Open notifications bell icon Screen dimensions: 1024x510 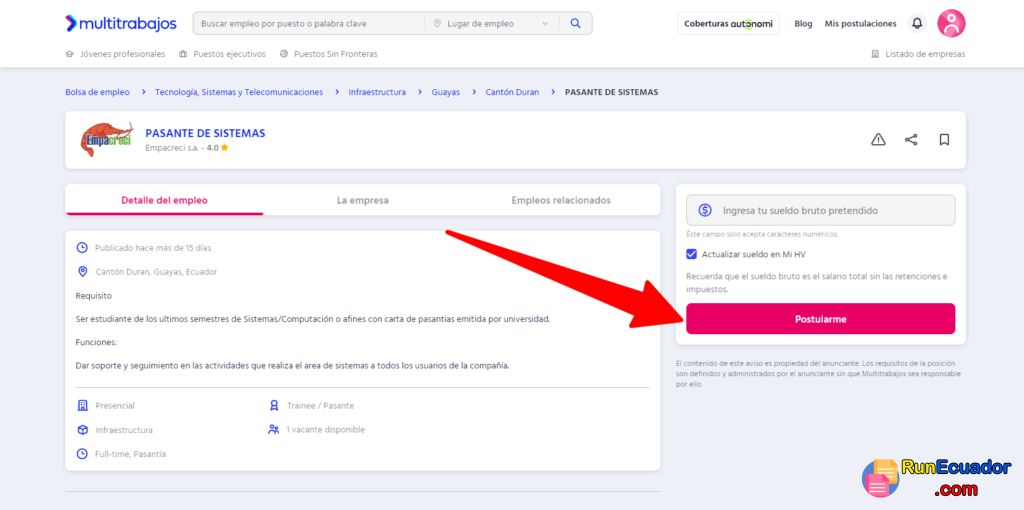point(918,24)
